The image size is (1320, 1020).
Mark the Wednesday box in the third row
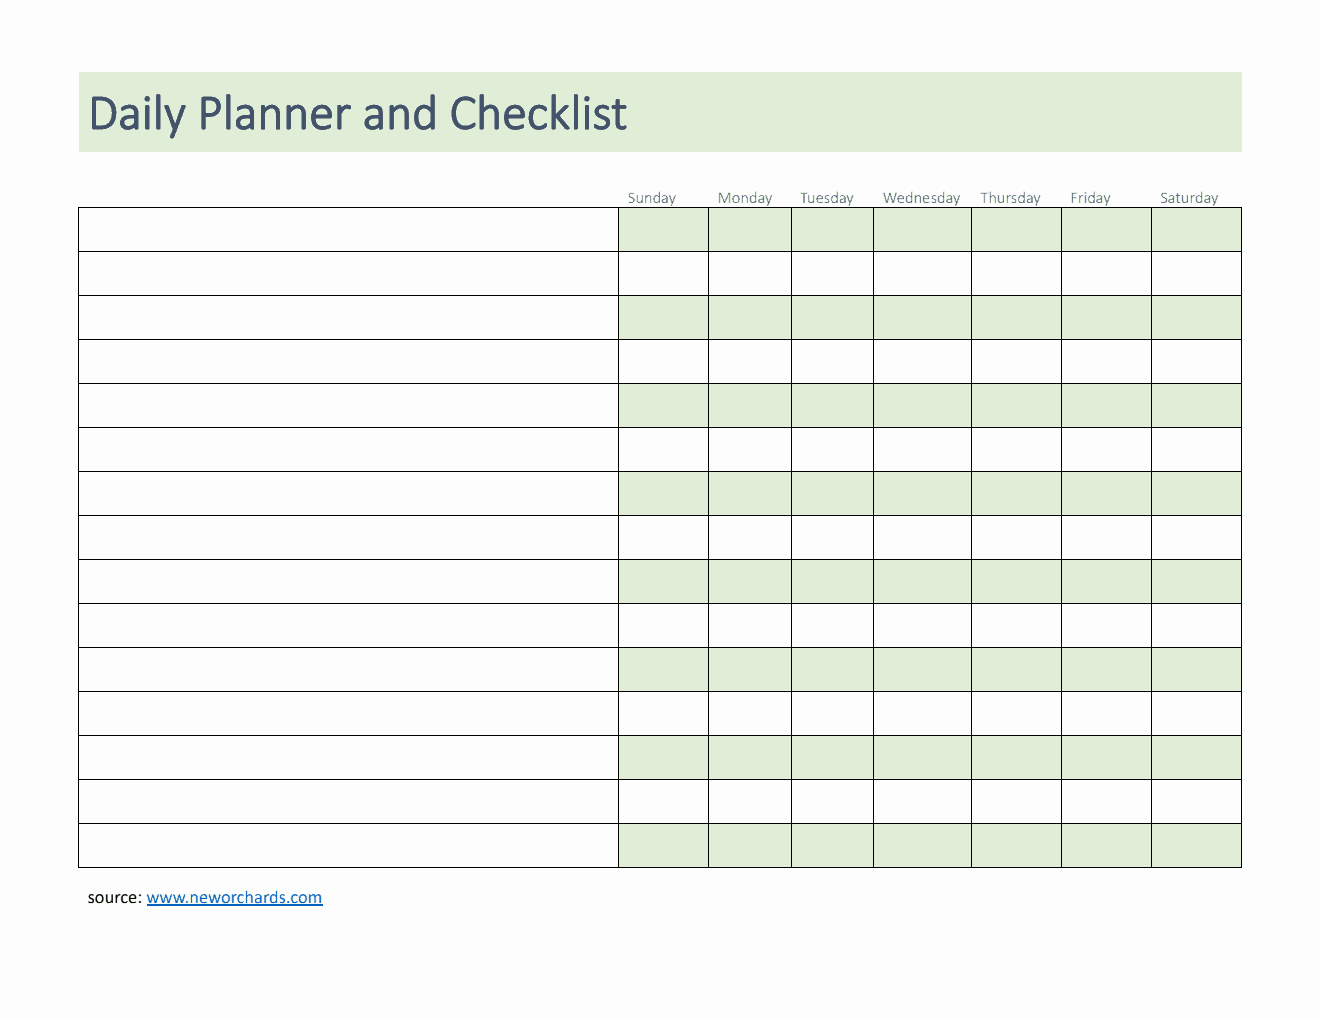click(x=922, y=318)
